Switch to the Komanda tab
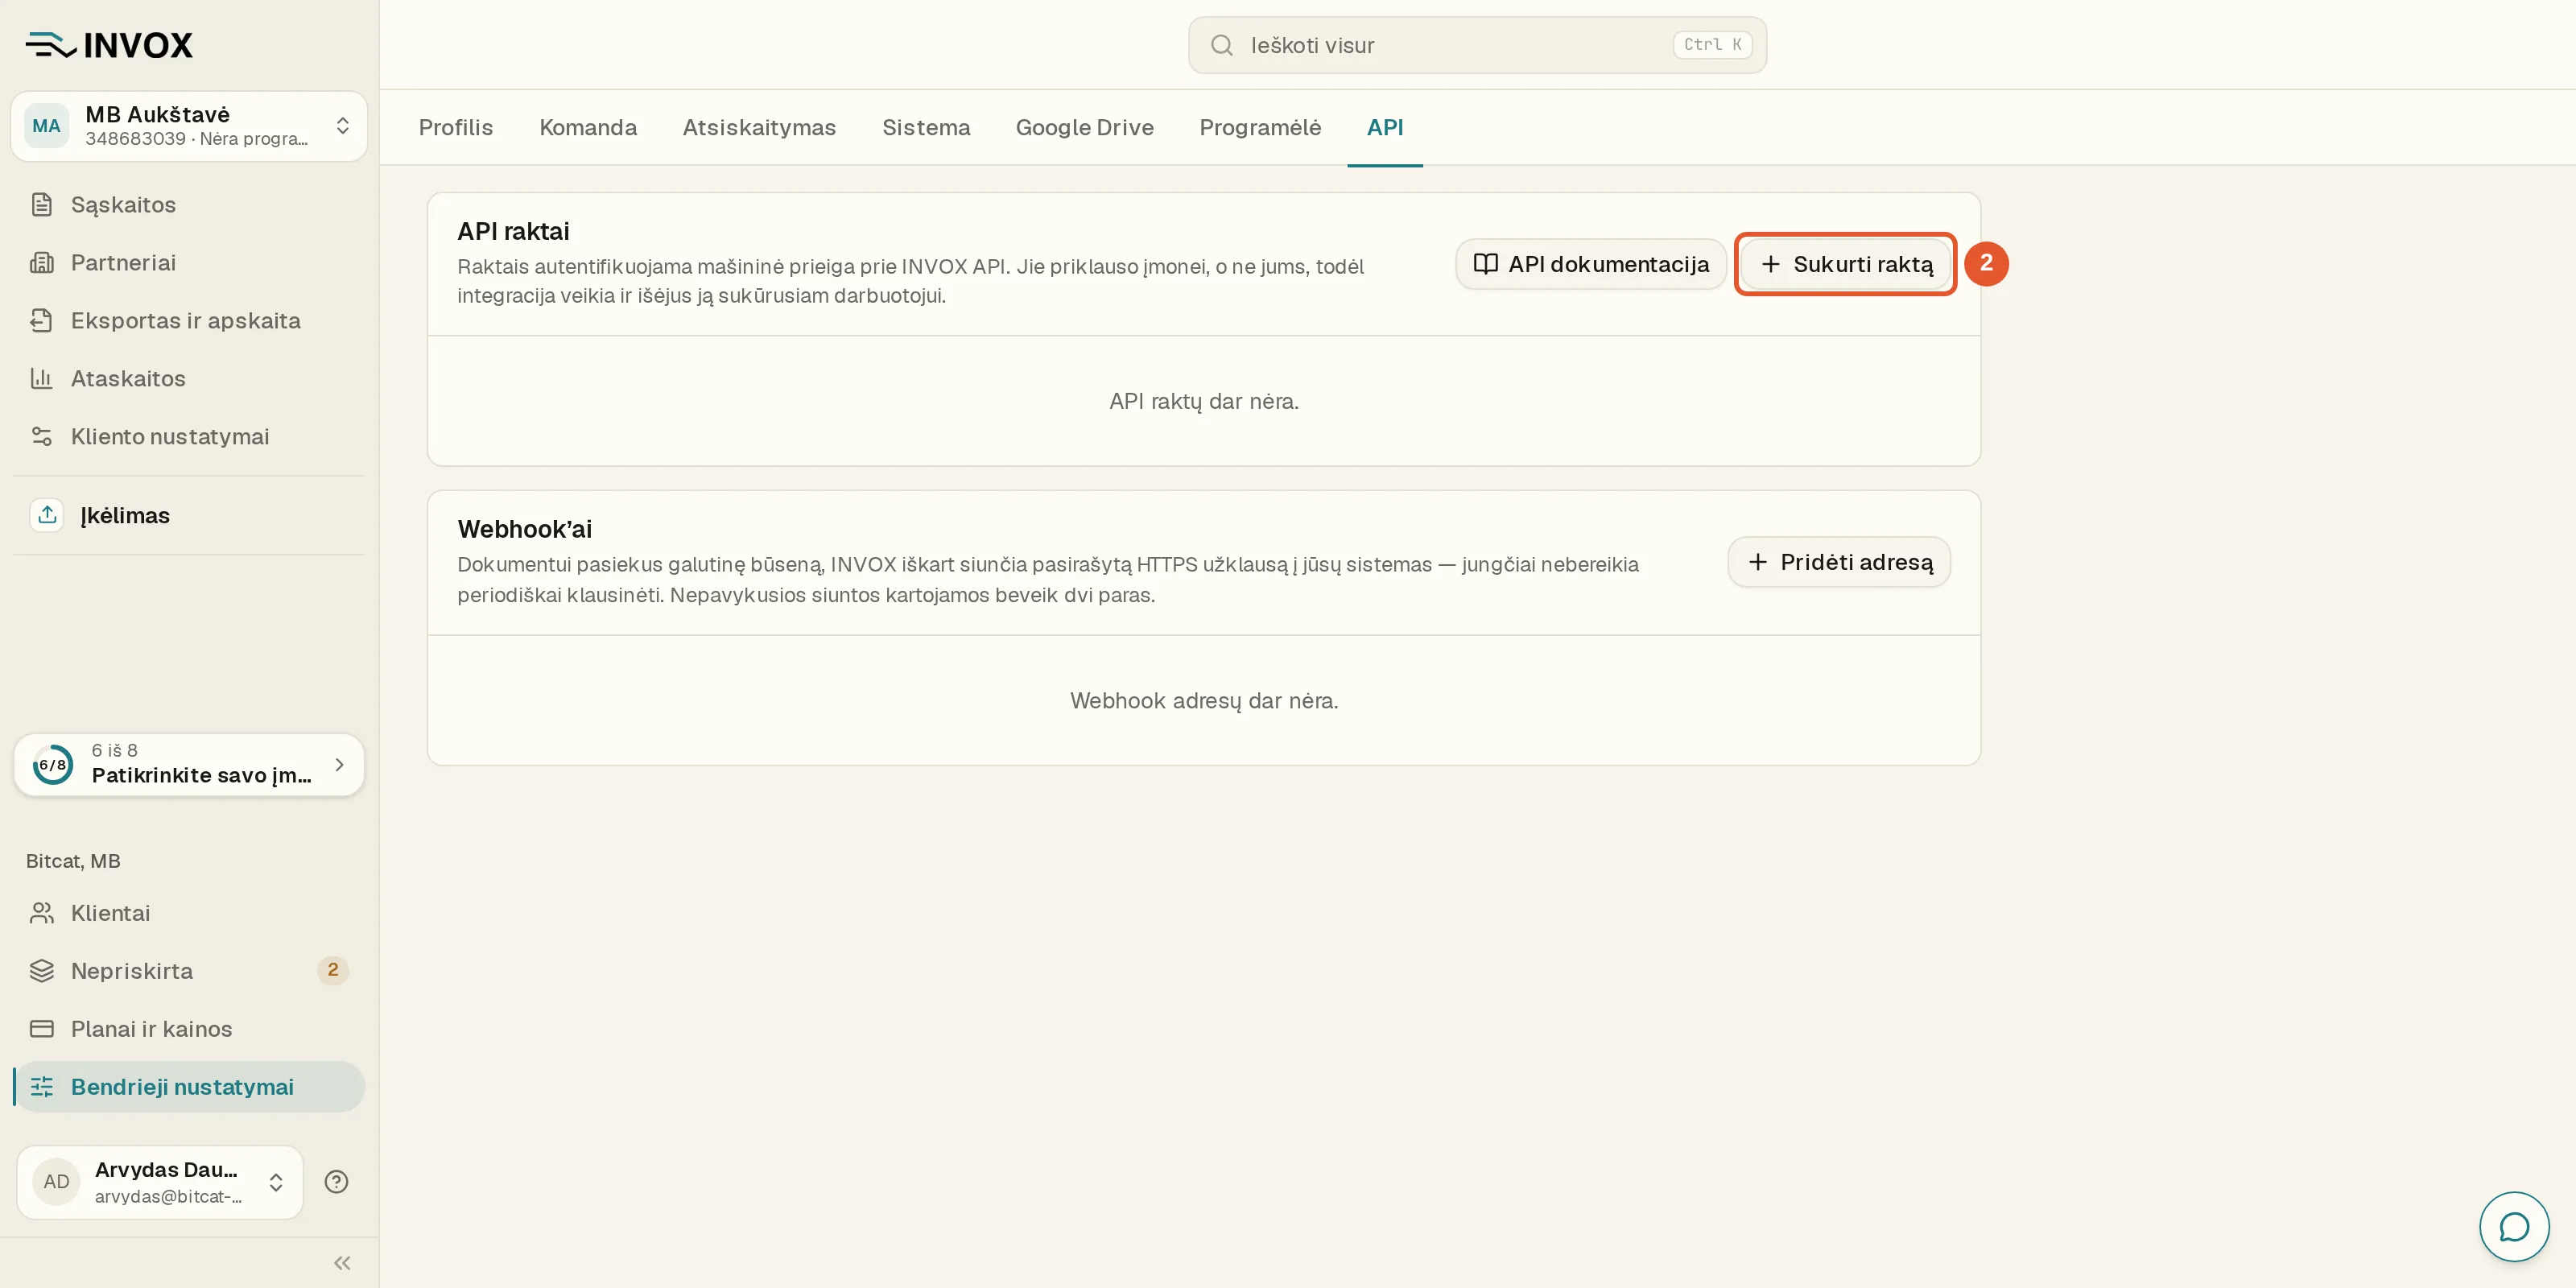The image size is (2576, 1288). (588, 127)
